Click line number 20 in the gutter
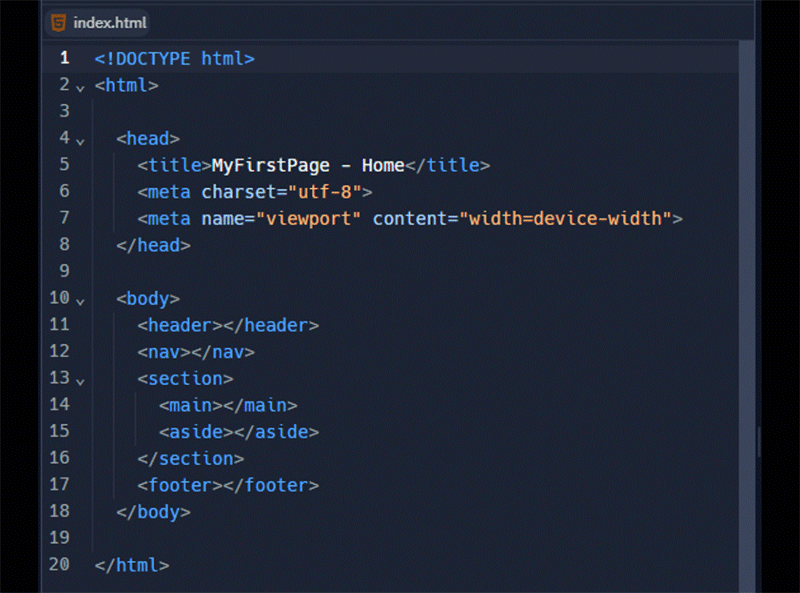 [59, 564]
